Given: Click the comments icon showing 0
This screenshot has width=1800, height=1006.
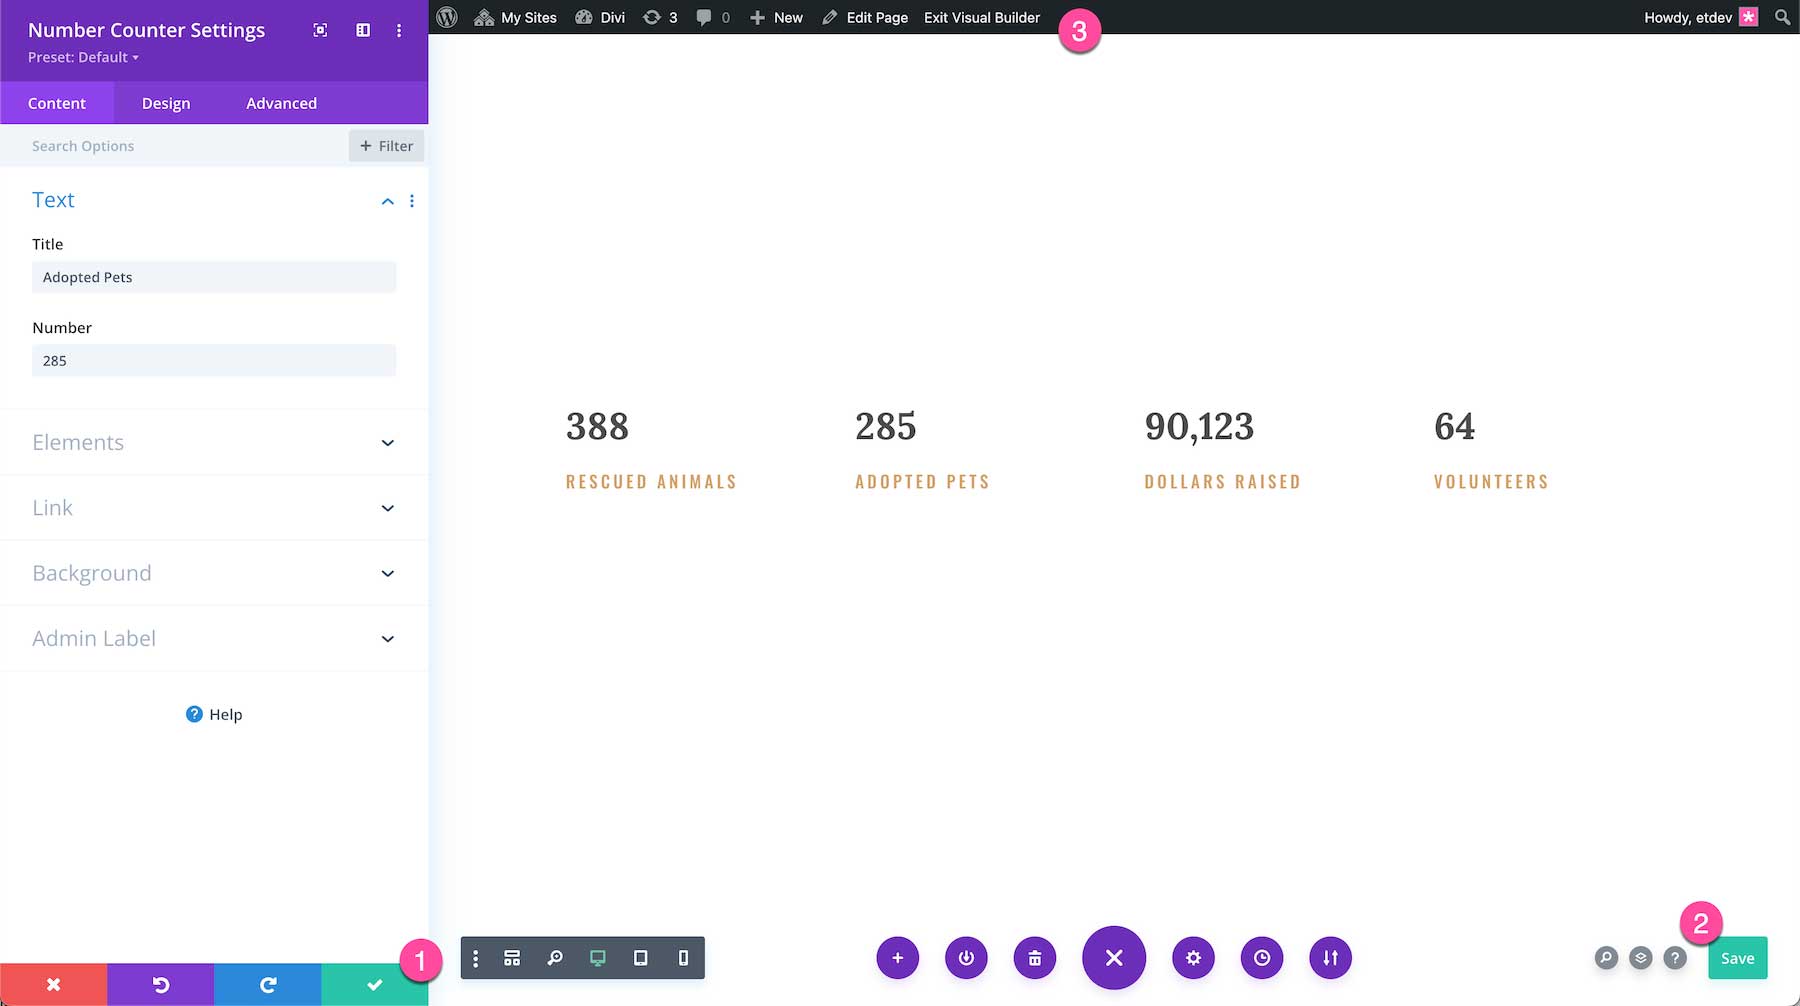Looking at the screenshot, I should click(713, 17).
